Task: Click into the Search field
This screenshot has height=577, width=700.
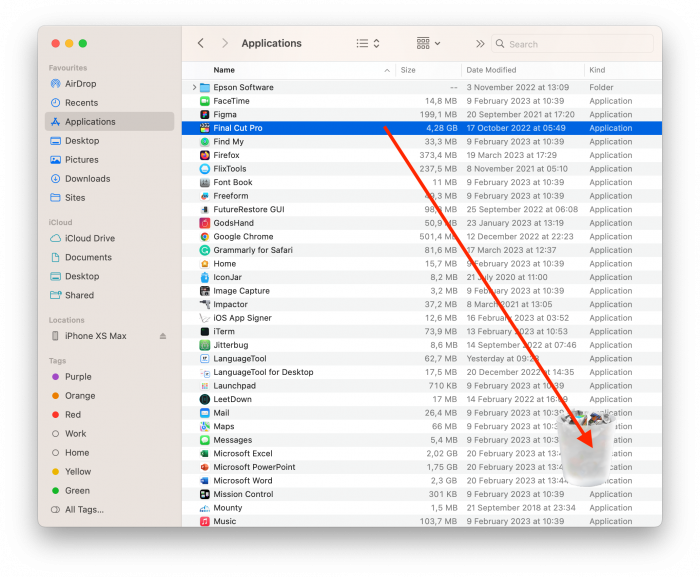Action: 572,44
